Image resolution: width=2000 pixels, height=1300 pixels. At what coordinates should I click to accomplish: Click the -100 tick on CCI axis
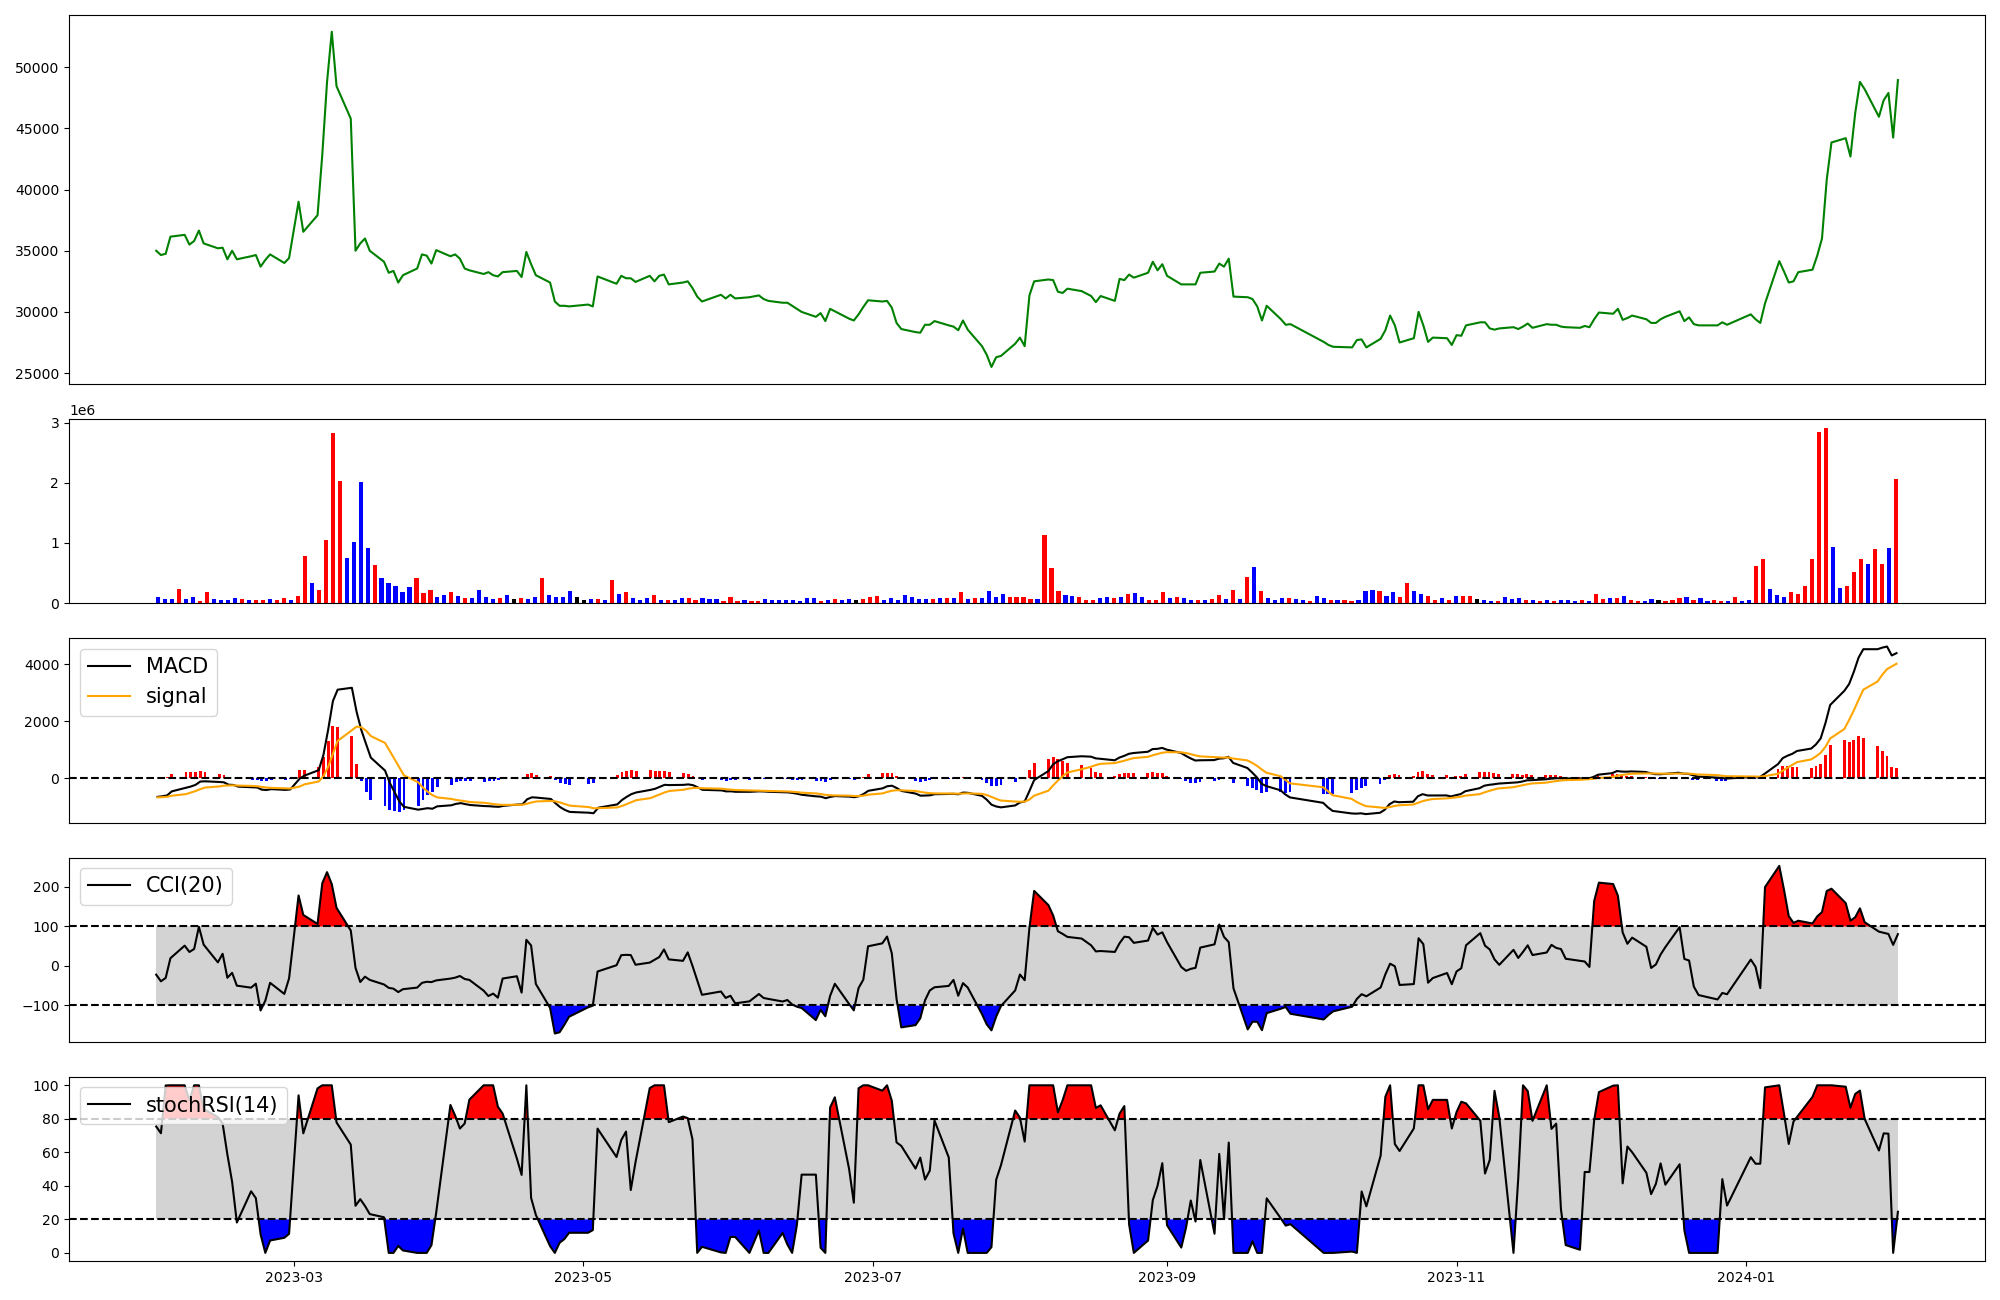[41, 1005]
